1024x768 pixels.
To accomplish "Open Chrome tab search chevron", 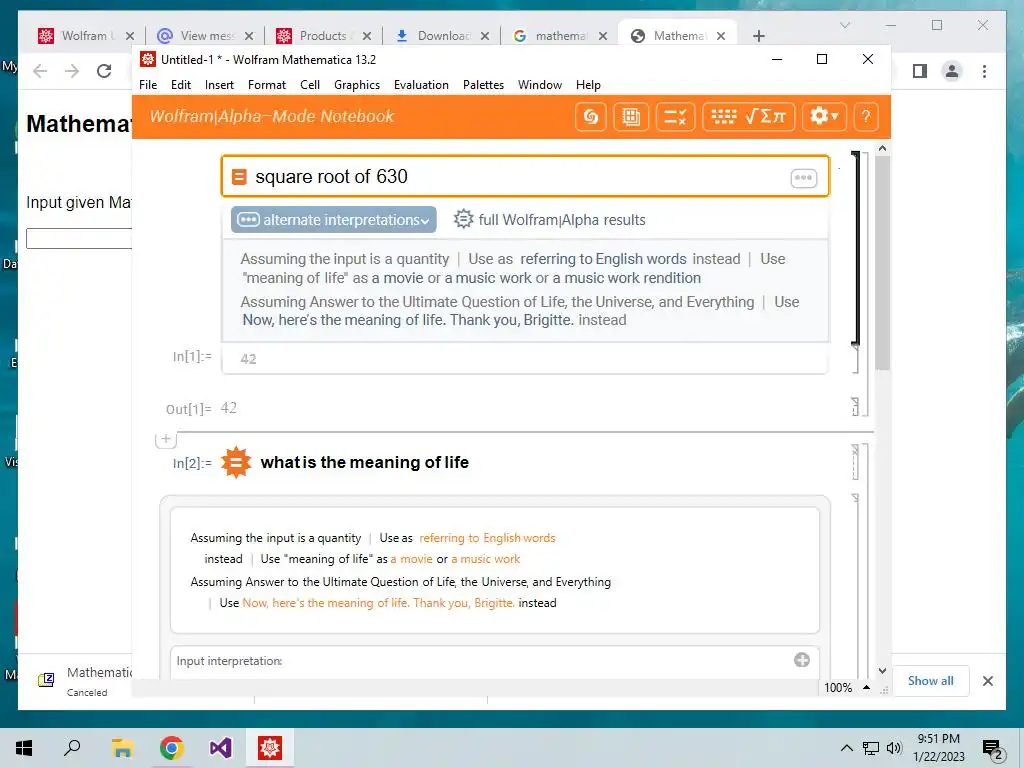I will click(x=845, y=25).
